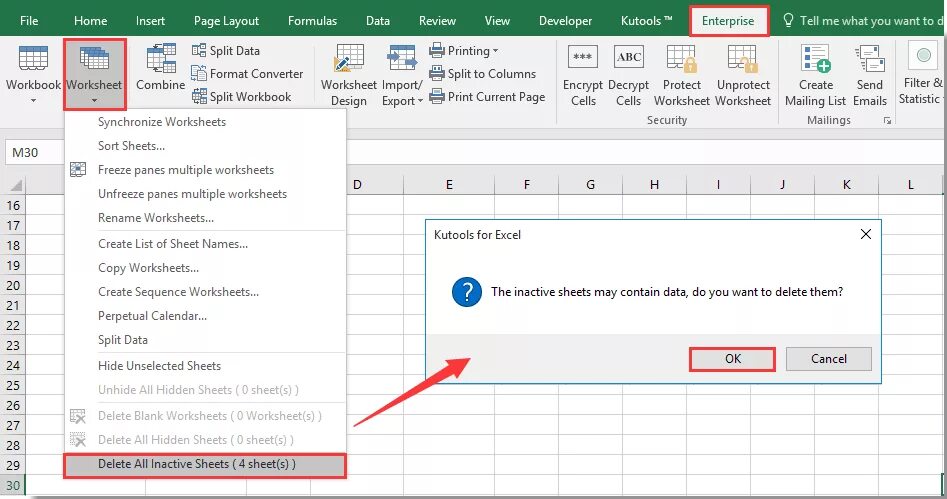Open Create Mailing List tool
This screenshot has width=947, height=499.
(815, 76)
